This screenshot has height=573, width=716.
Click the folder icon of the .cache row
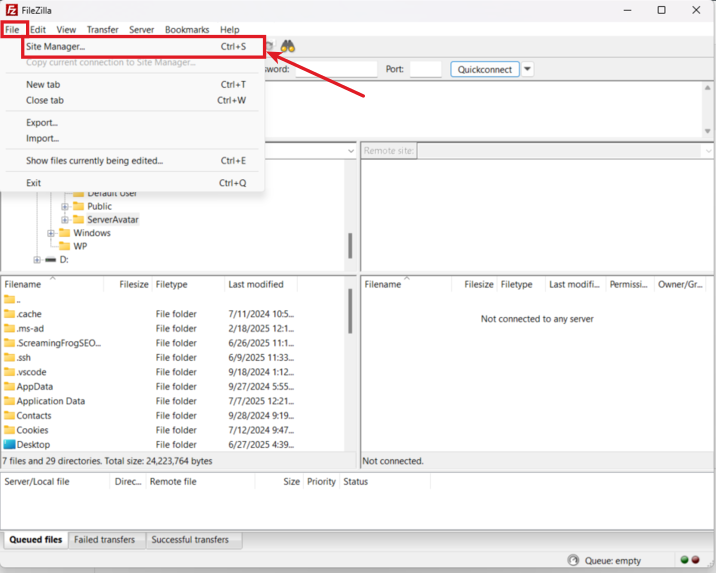pos(9,314)
